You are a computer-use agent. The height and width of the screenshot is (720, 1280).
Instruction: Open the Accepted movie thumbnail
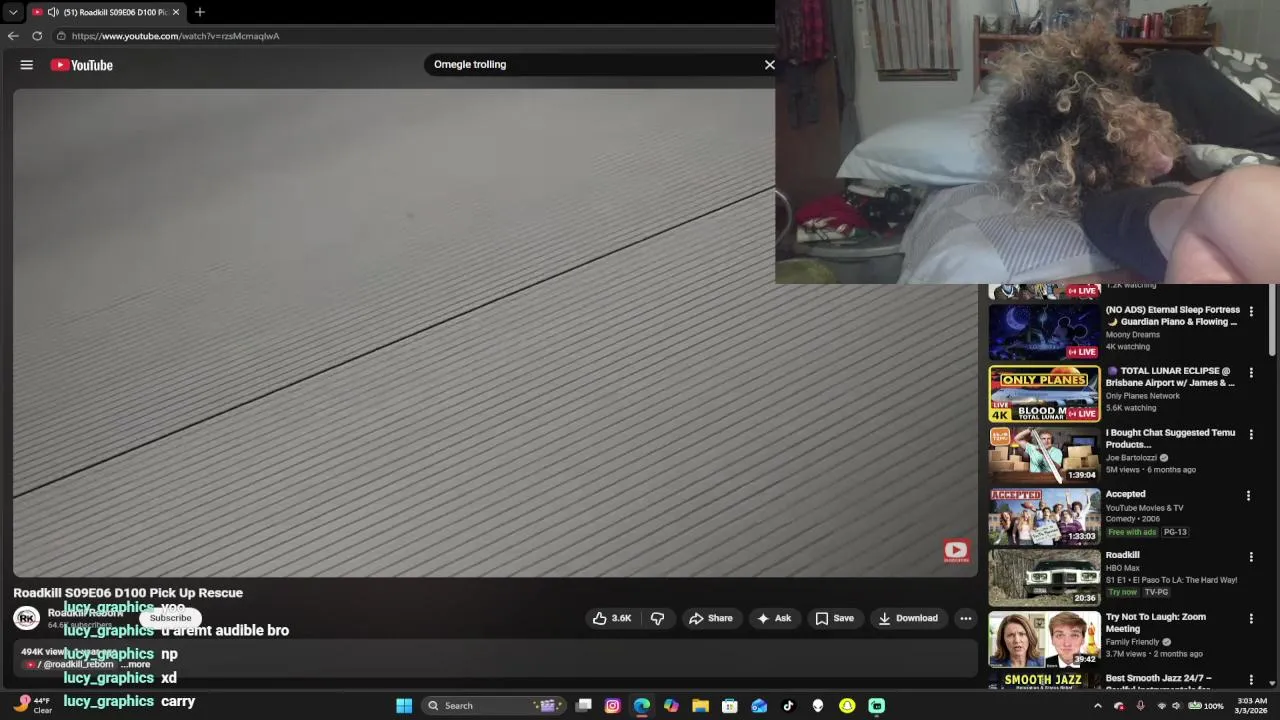click(x=1044, y=516)
